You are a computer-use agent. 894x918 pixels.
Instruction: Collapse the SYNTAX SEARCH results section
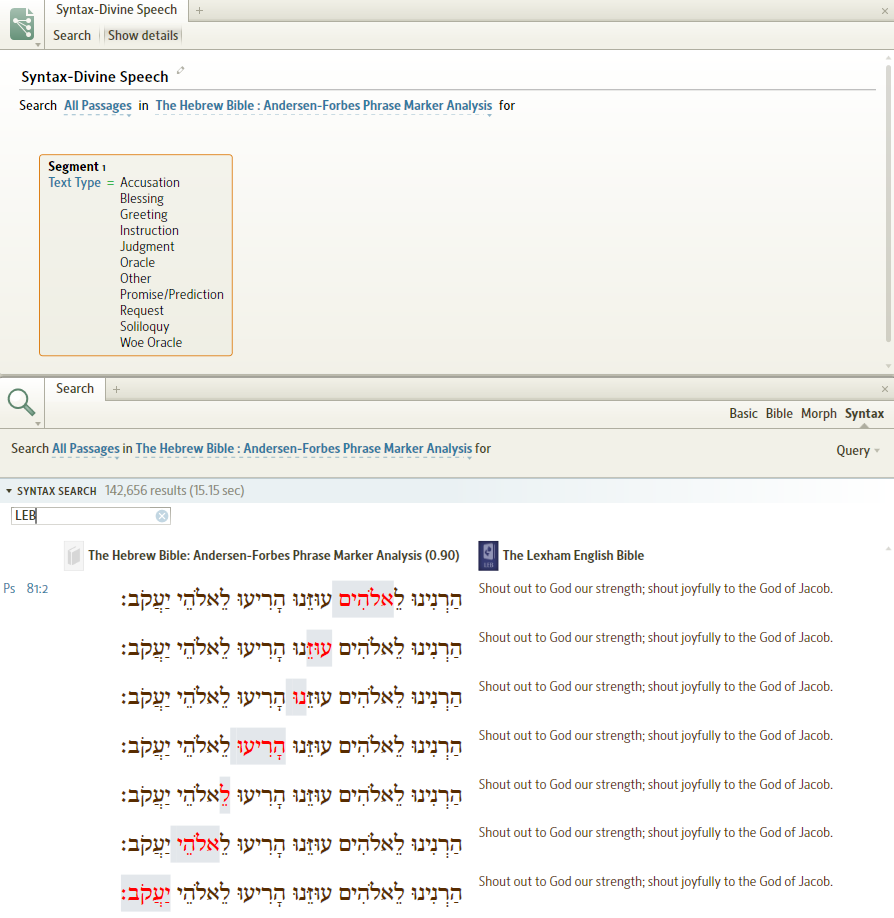(x=9, y=491)
